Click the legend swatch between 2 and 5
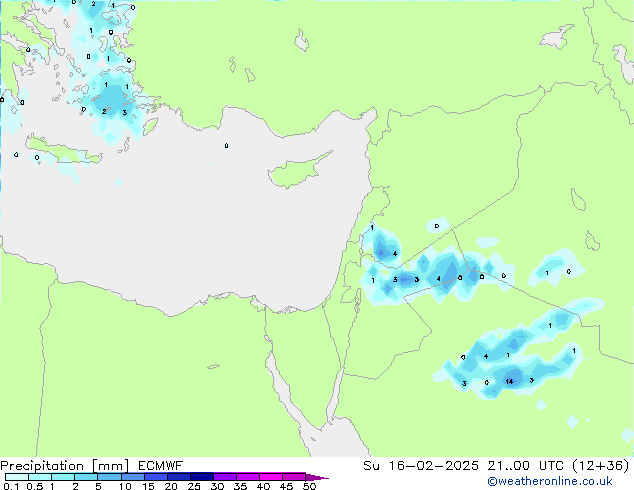Viewport: 634px width, 490px height. [86, 477]
